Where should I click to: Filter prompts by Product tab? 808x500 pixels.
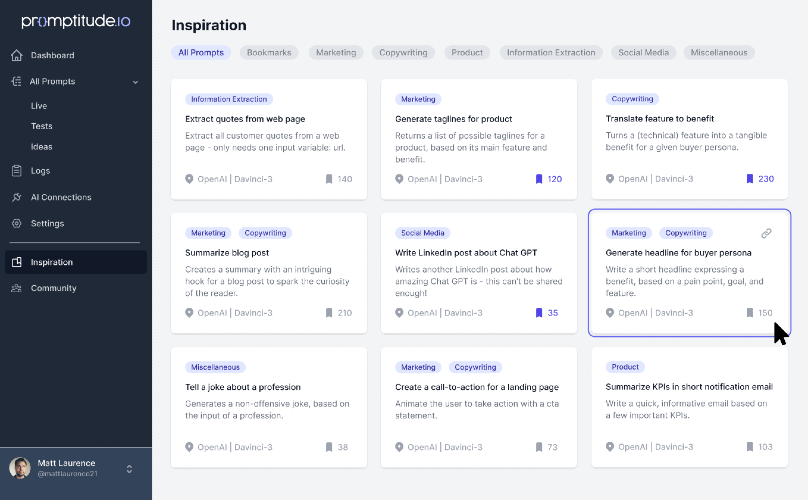tap(467, 53)
